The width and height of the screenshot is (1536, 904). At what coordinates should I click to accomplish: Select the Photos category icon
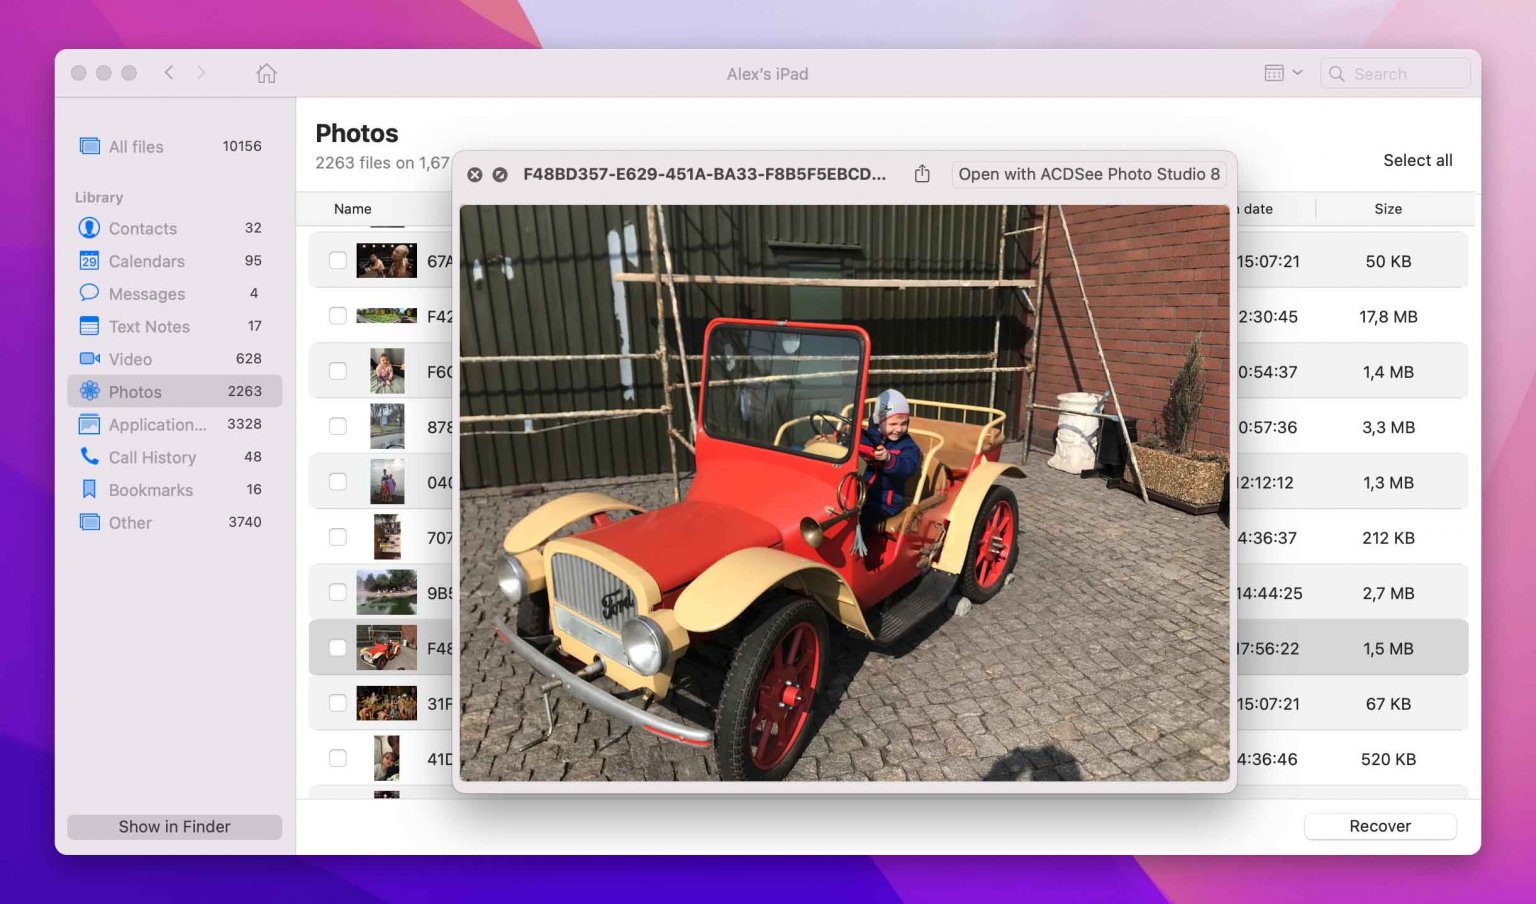(x=89, y=391)
